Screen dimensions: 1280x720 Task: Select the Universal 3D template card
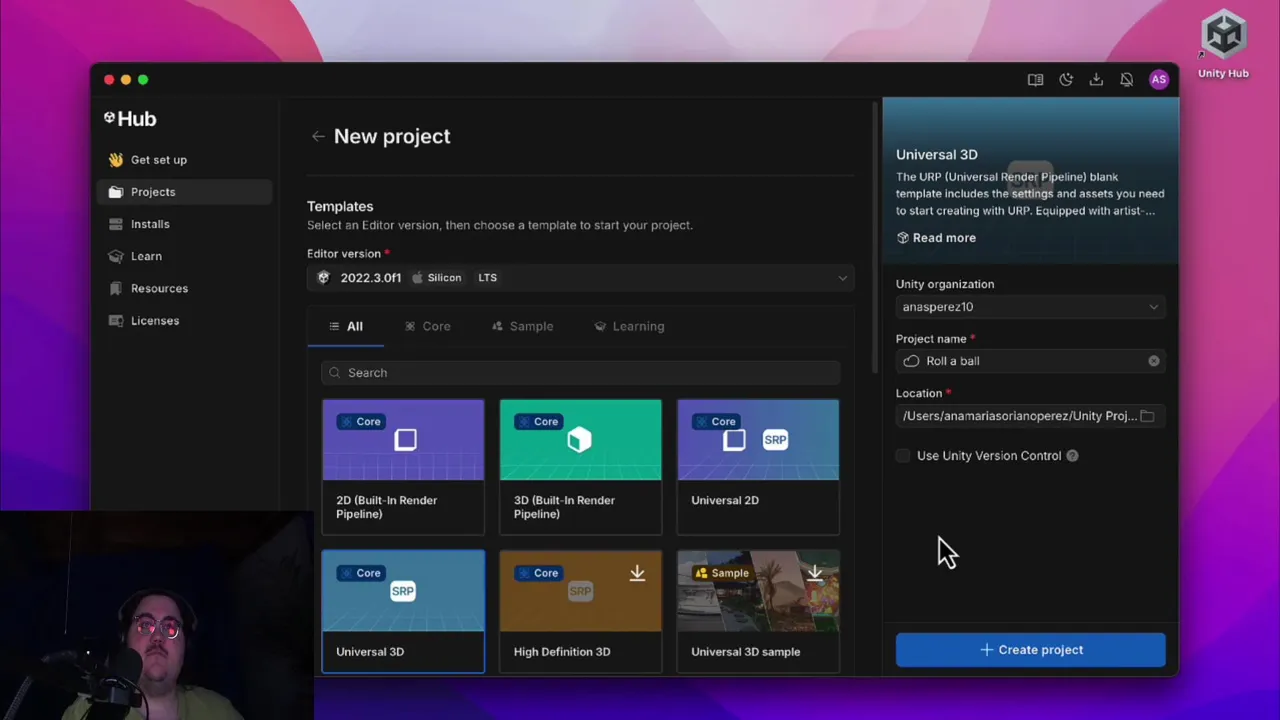pos(403,611)
